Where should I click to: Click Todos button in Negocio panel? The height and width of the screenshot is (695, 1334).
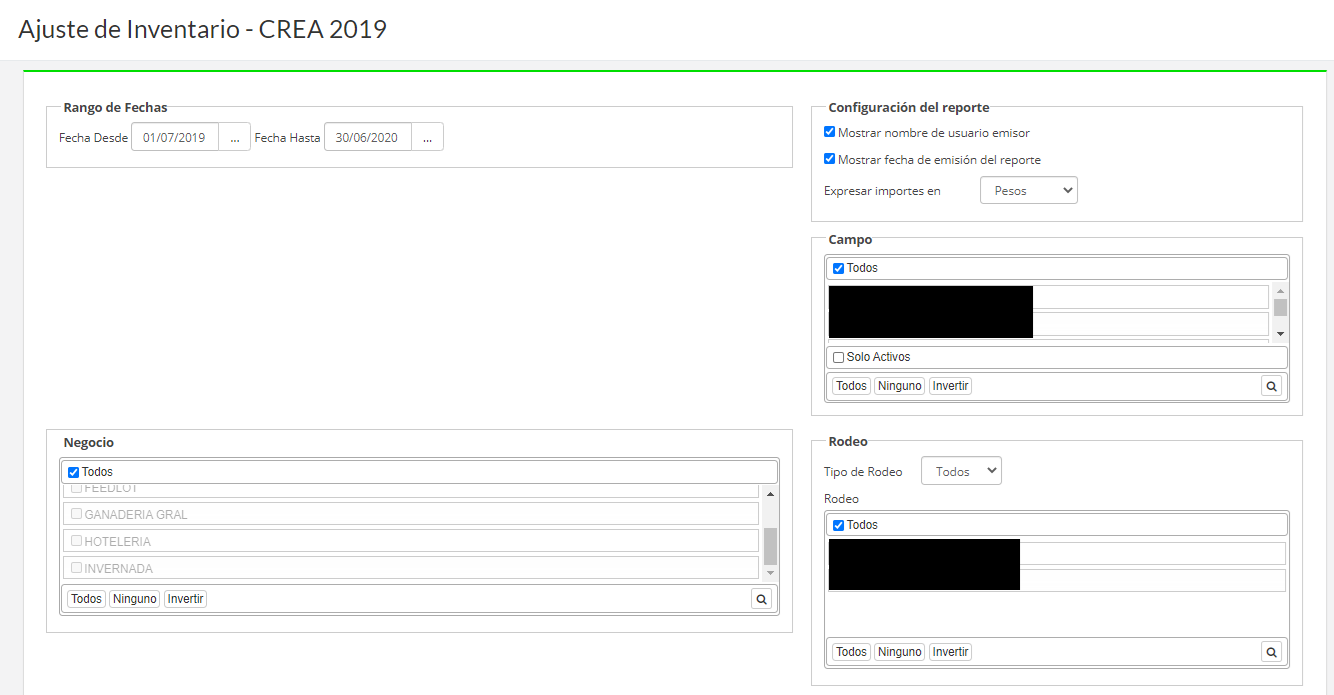click(86, 599)
